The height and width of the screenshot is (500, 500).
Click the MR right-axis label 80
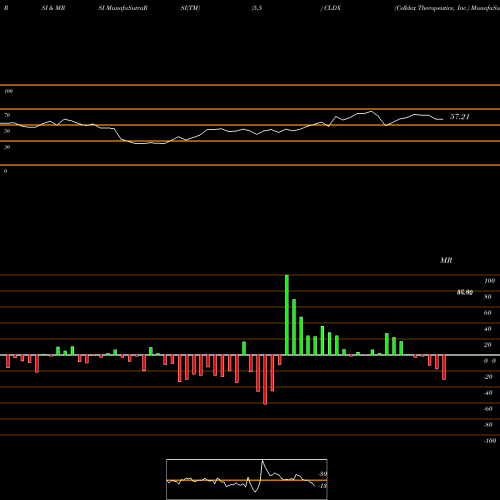tap(488, 297)
